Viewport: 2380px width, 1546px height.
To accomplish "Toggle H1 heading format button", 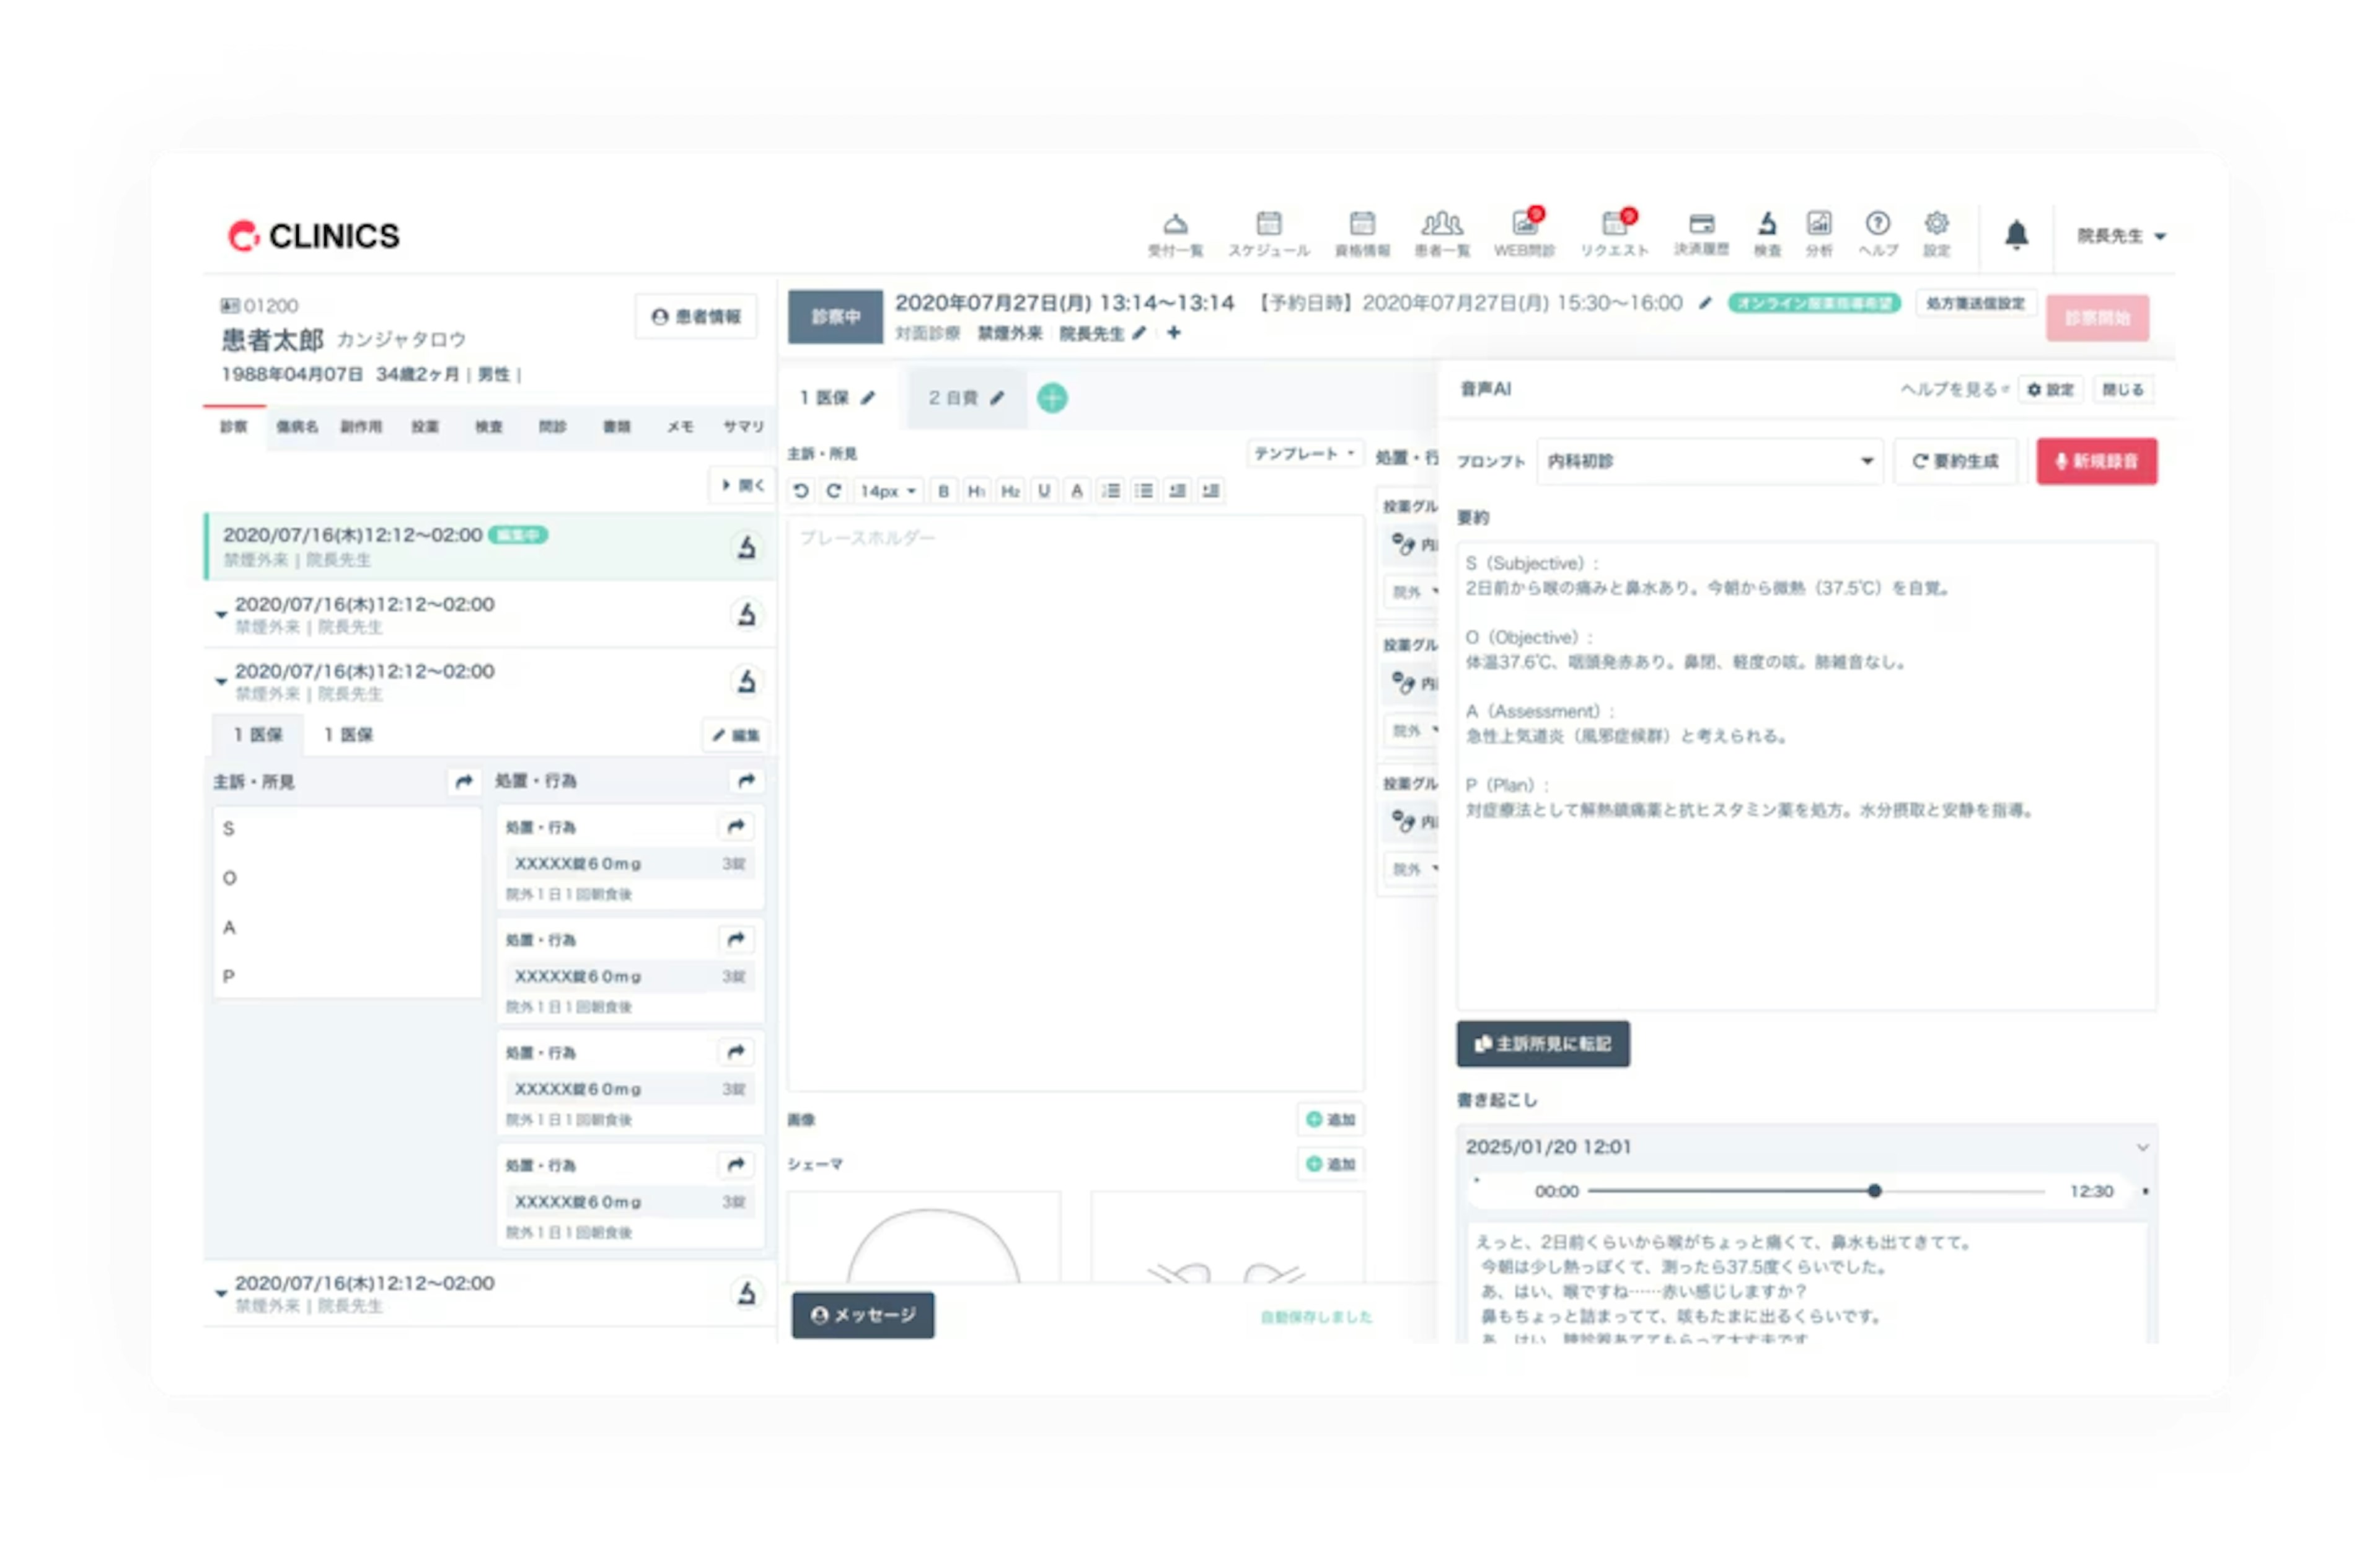I will [976, 491].
